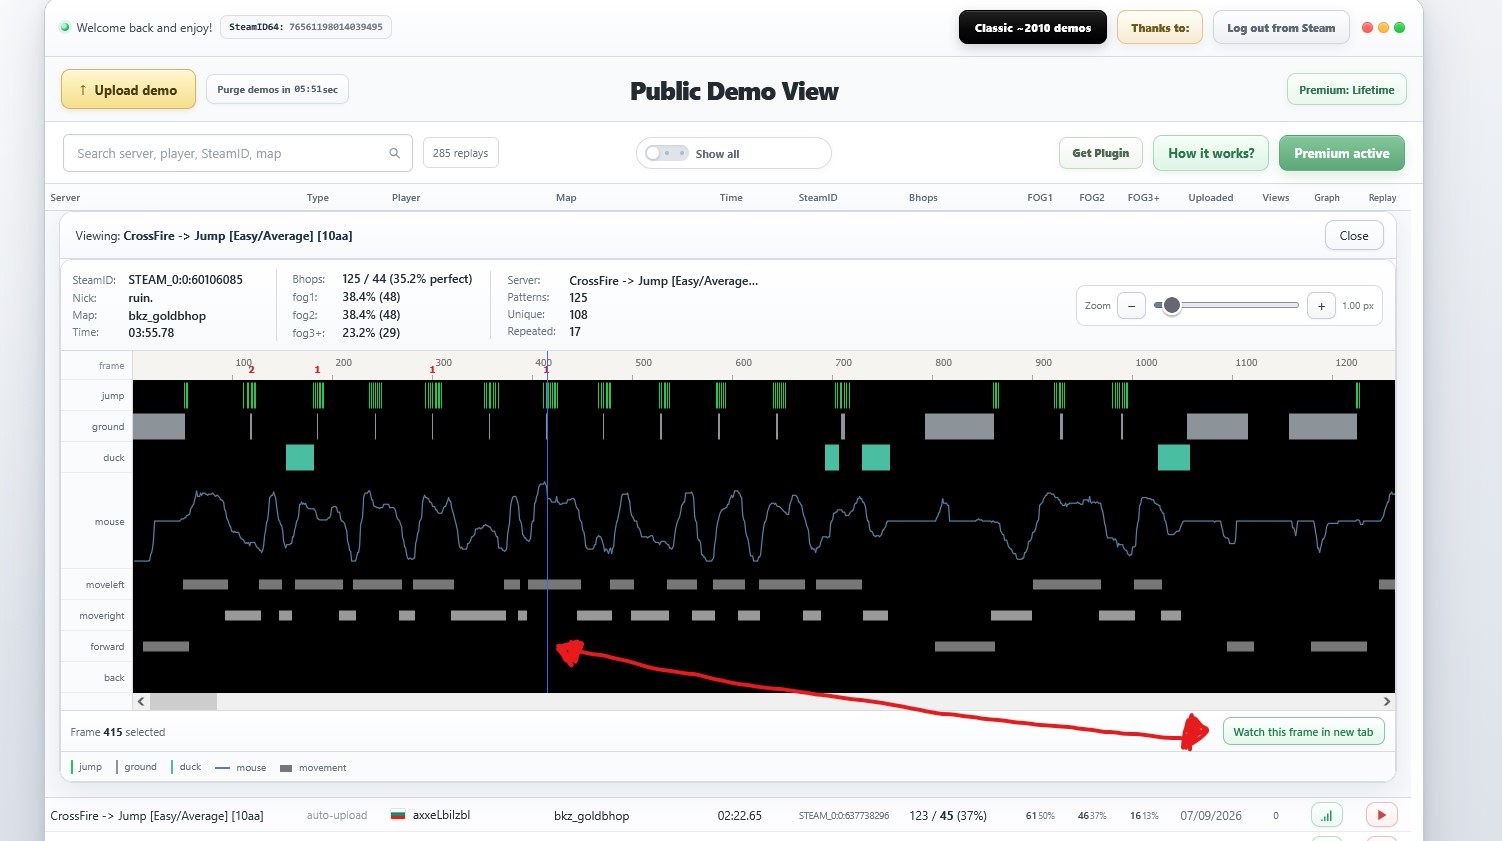
Task: Sort by the Map column header
Action: [566, 198]
